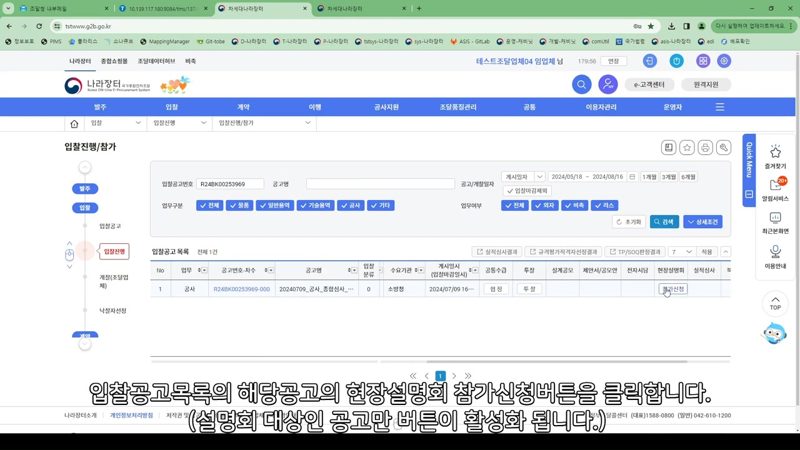Toggle the 공사 checkbox
The height and width of the screenshot is (450, 800).
coord(351,205)
